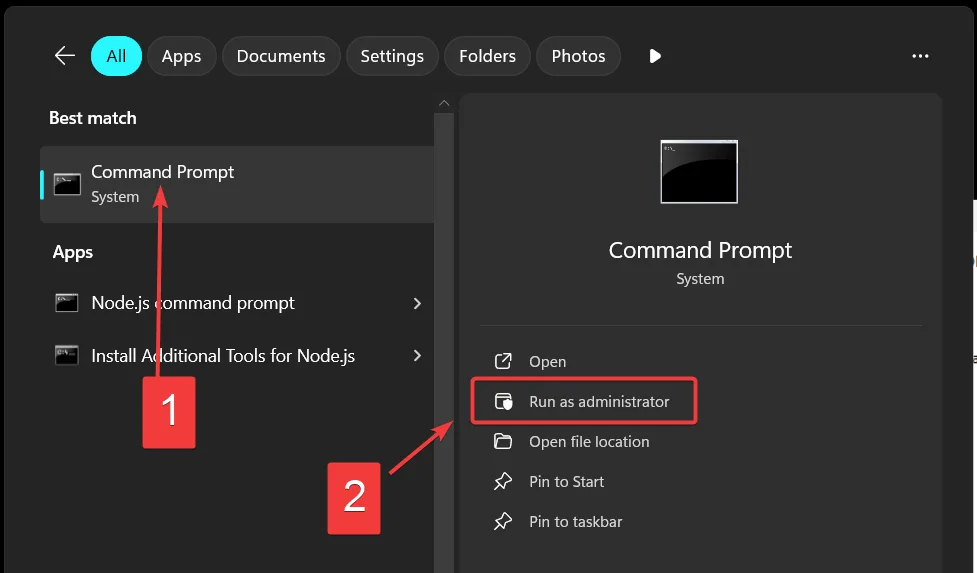Click the Run as administrator shield icon

503,402
